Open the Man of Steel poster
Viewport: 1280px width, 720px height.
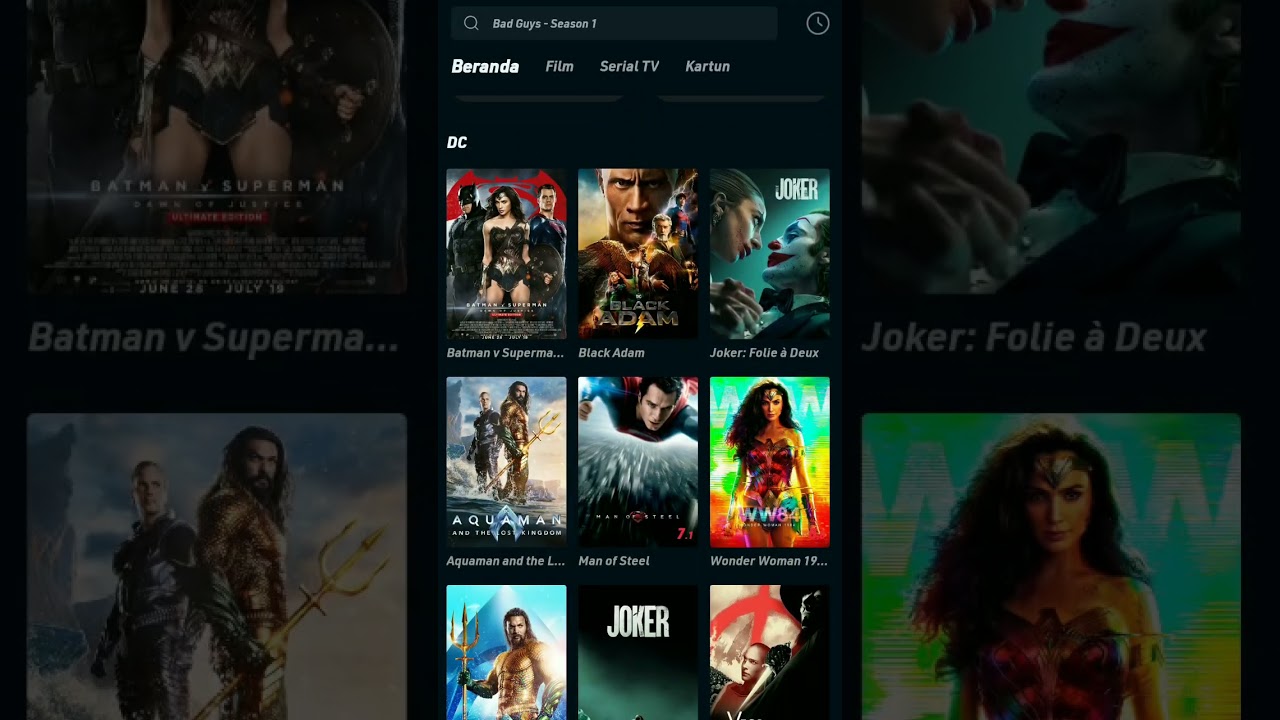638,462
